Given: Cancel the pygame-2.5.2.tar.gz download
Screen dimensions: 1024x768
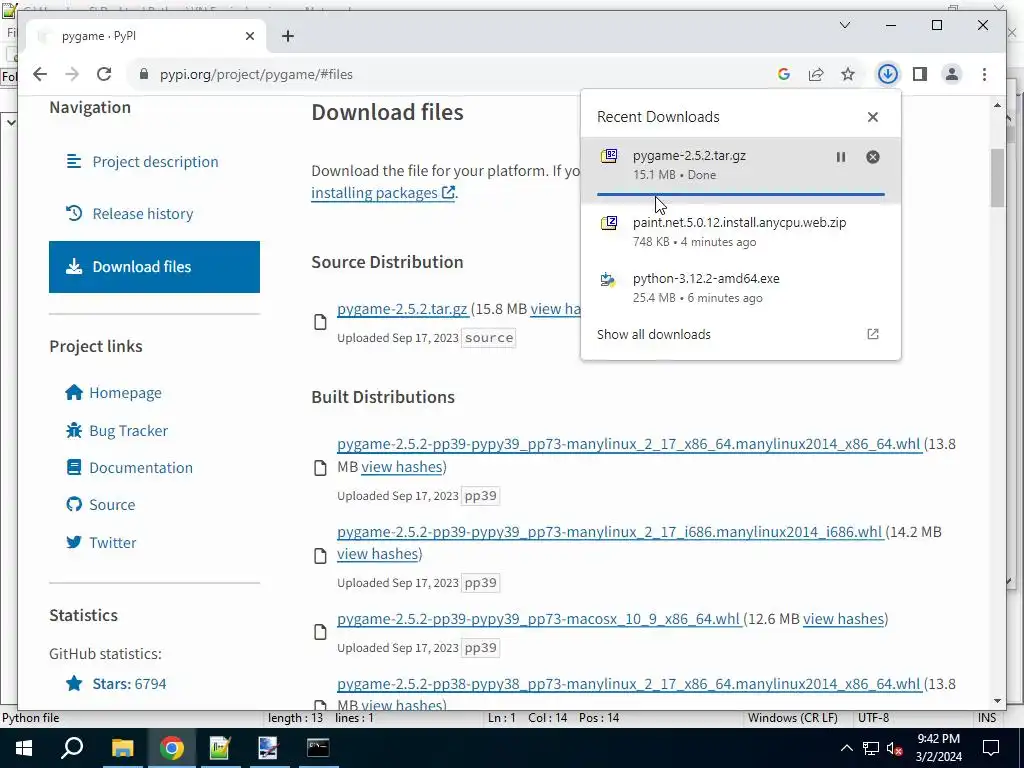Looking at the screenshot, I should (872, 157).
